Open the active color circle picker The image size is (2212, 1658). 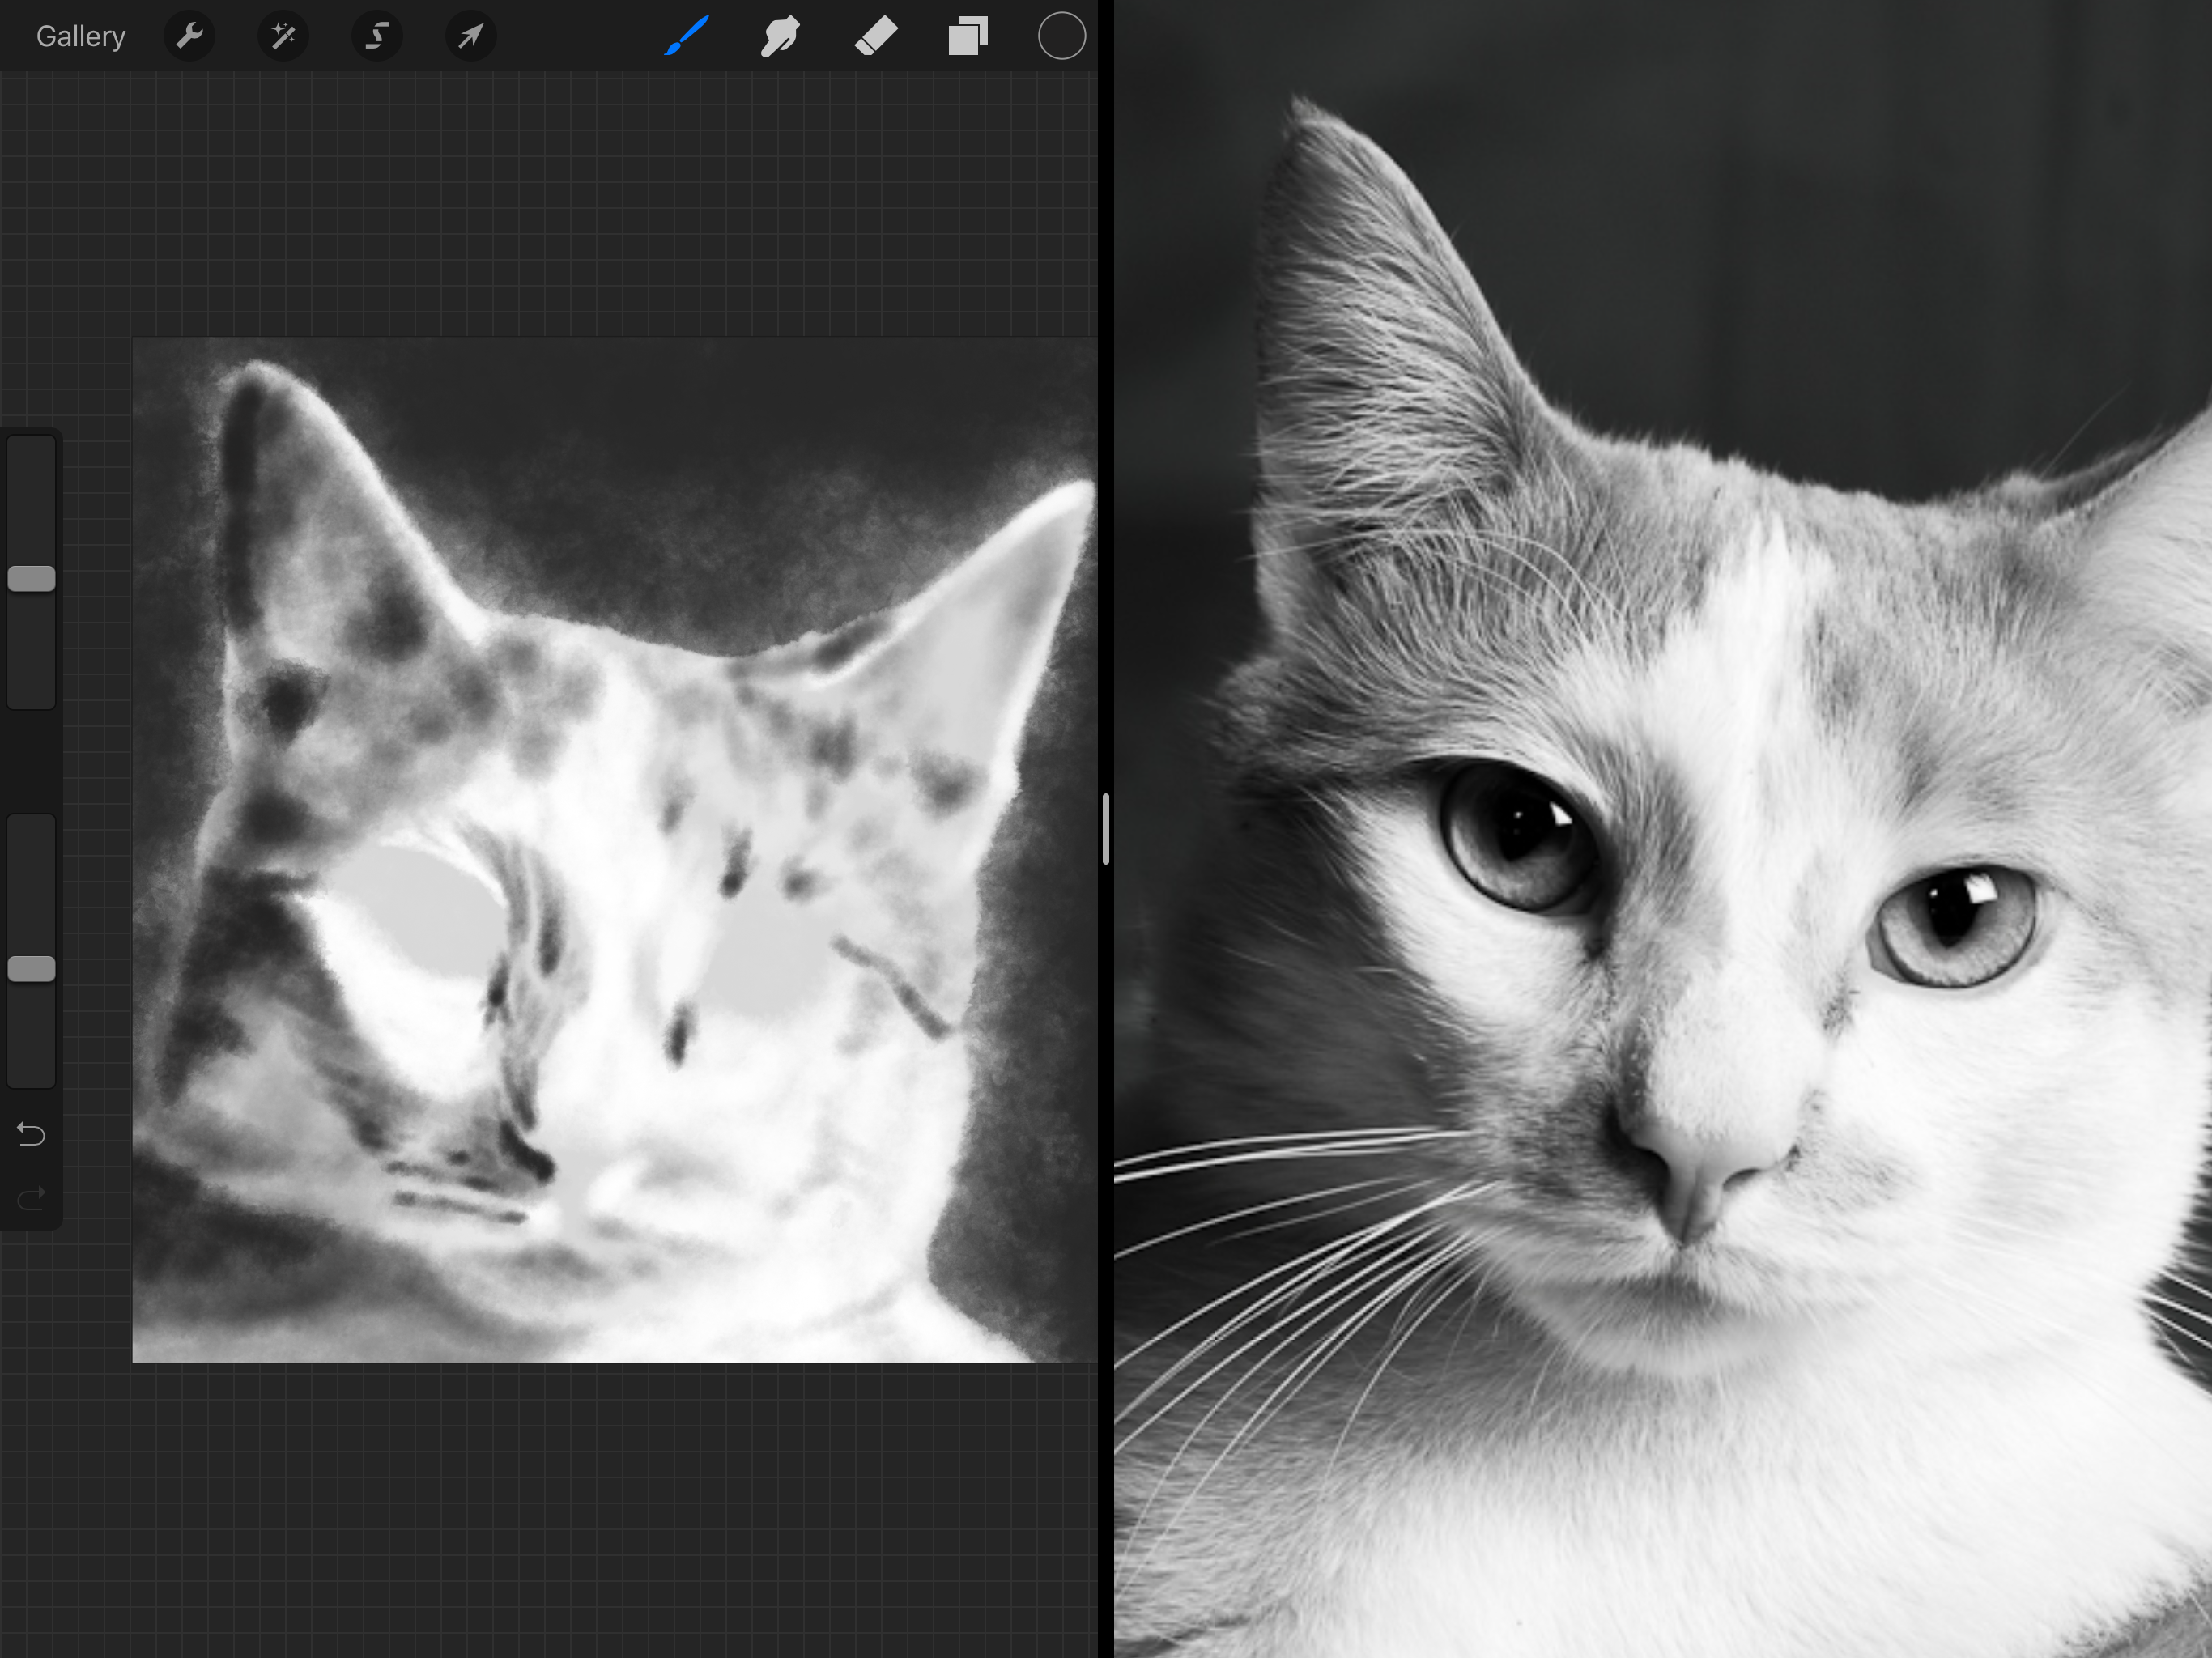click(1061, 37)
